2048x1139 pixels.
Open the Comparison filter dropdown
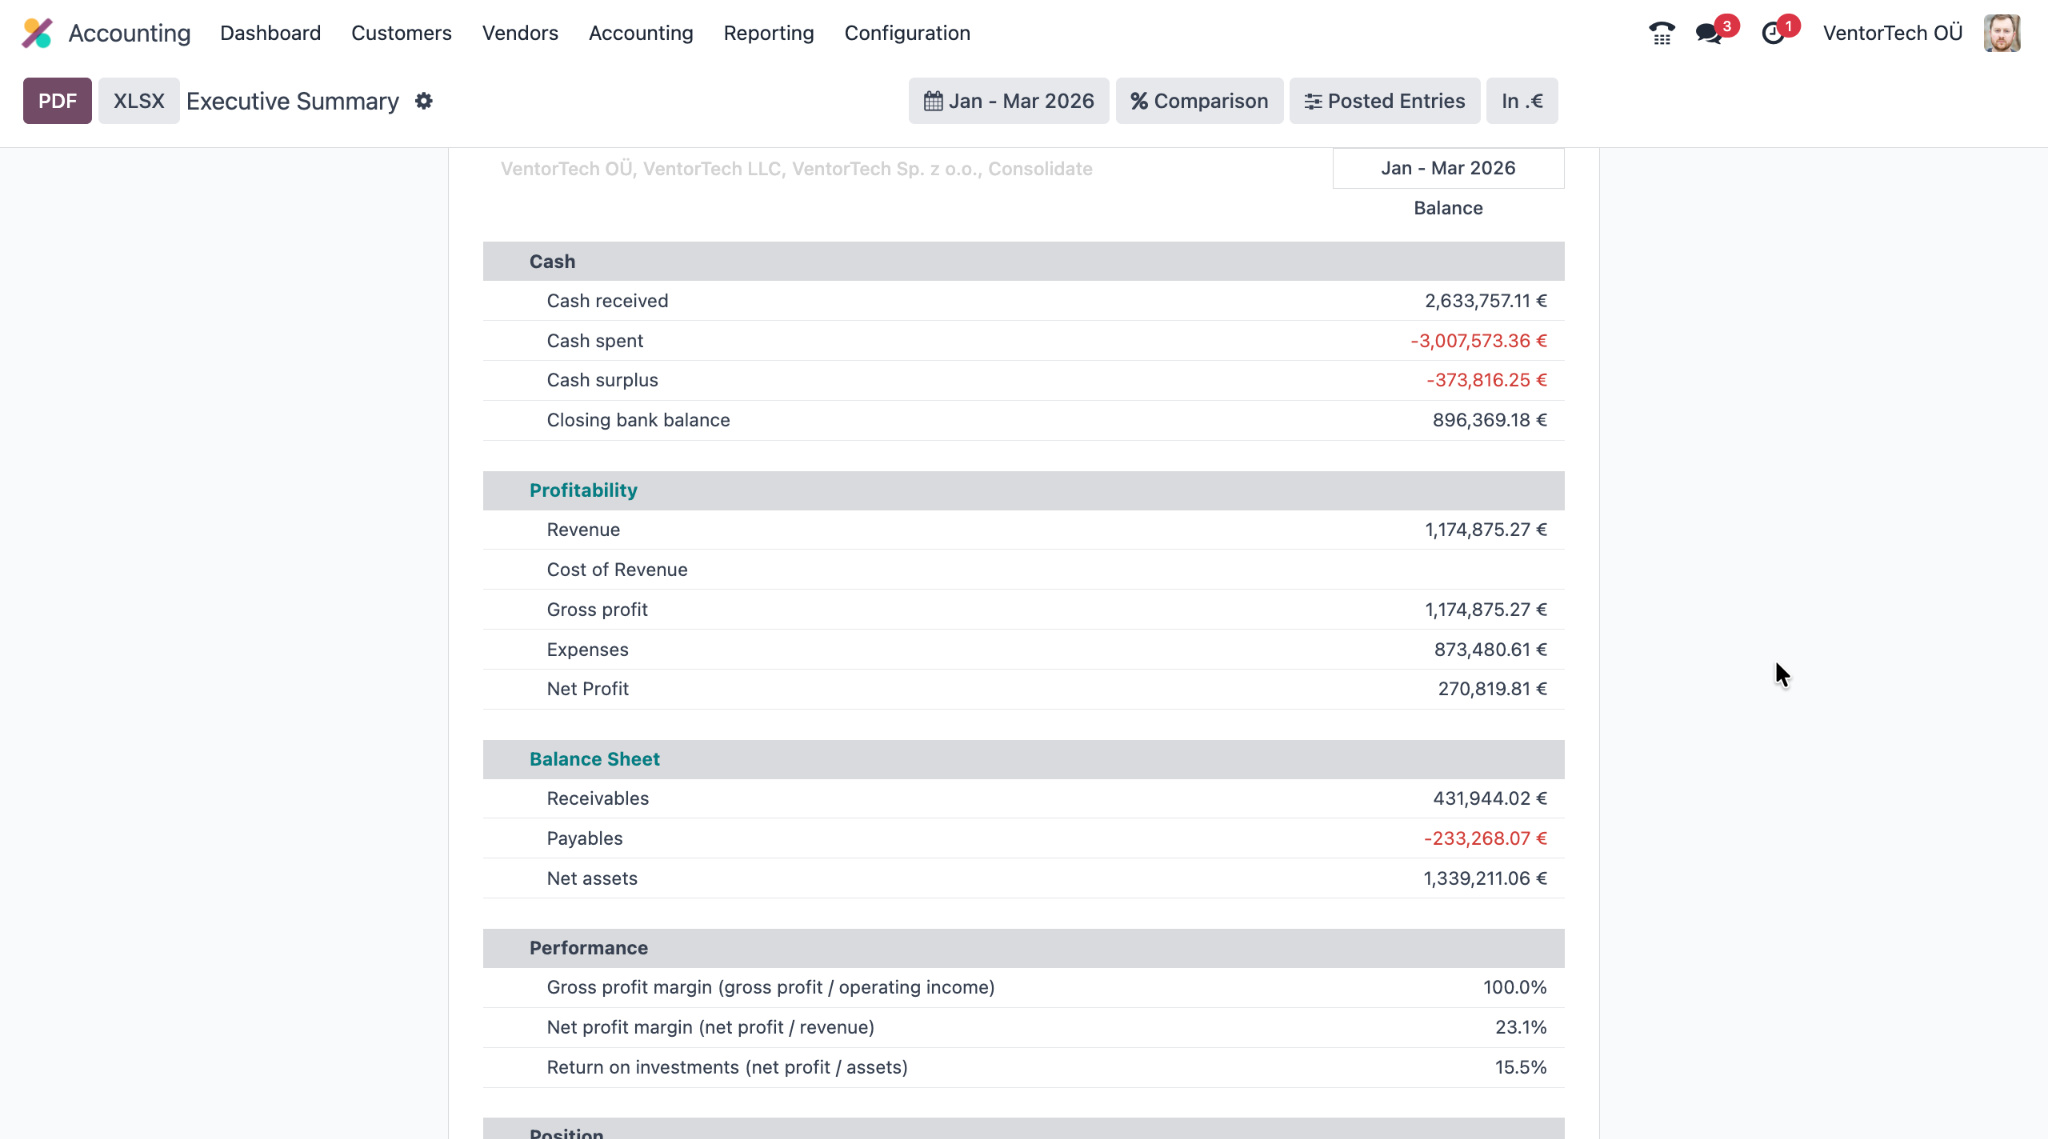[x=1199, y=101]
